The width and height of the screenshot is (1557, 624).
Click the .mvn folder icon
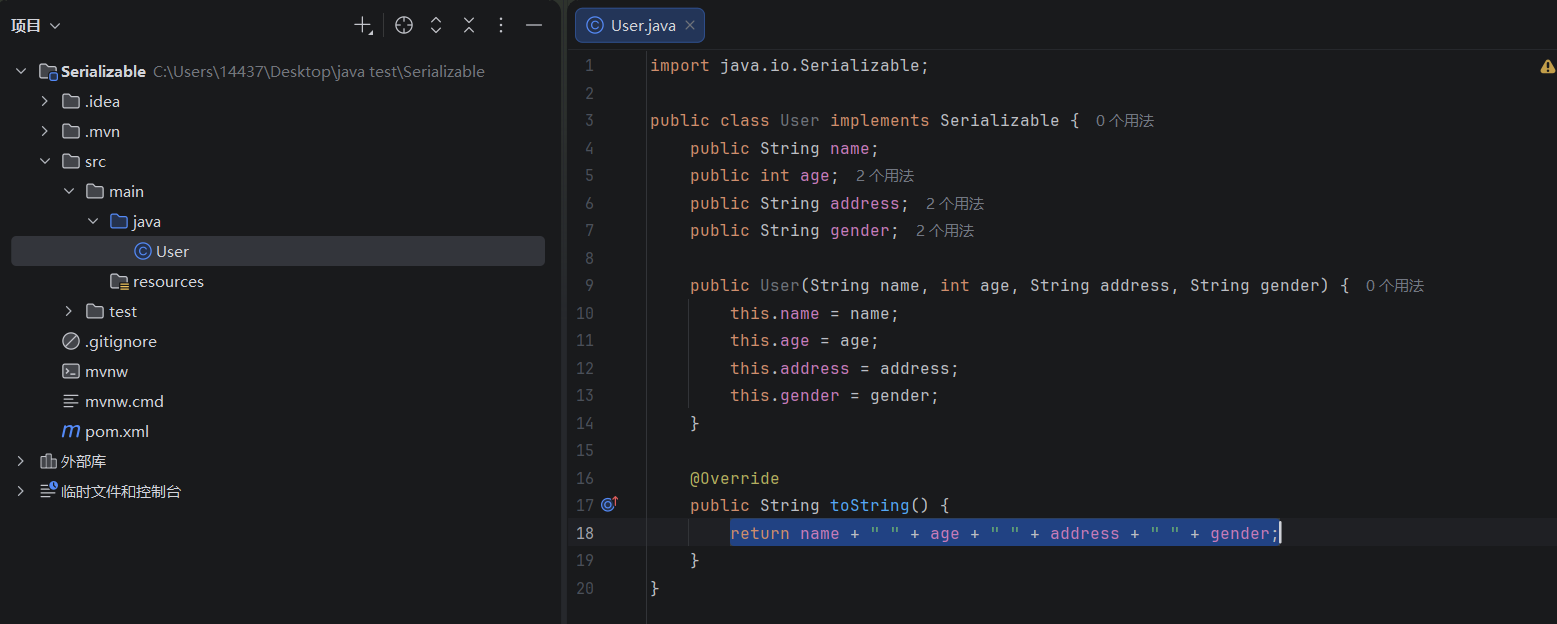(70, 131)
